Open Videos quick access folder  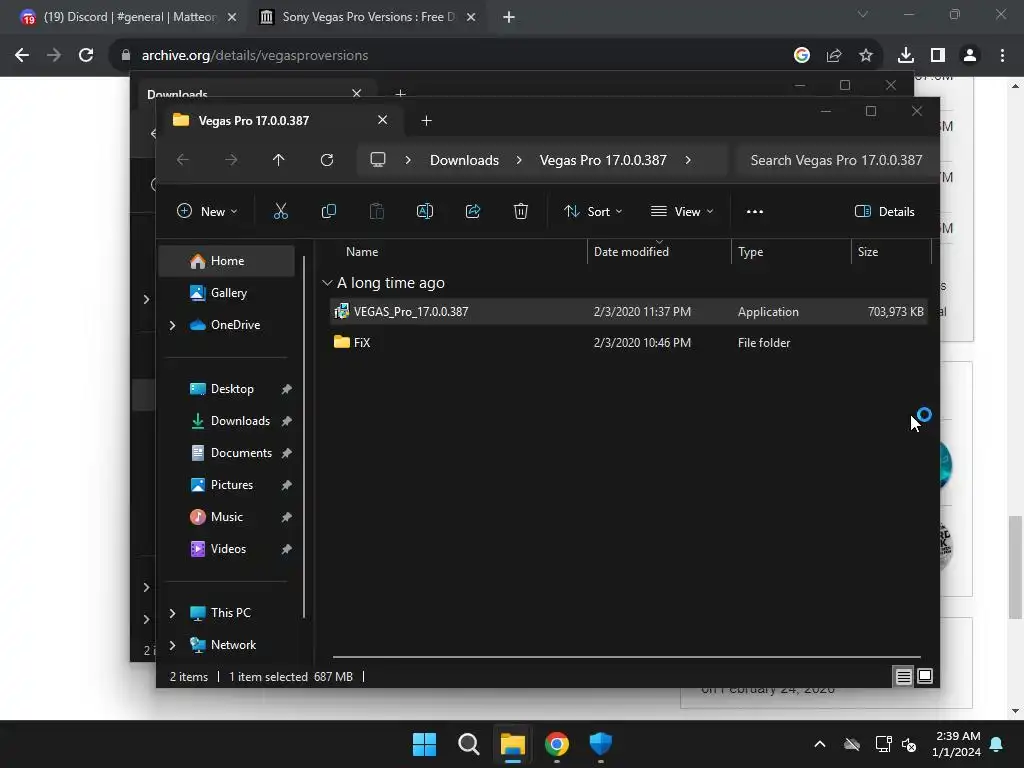tap(227, 549)
